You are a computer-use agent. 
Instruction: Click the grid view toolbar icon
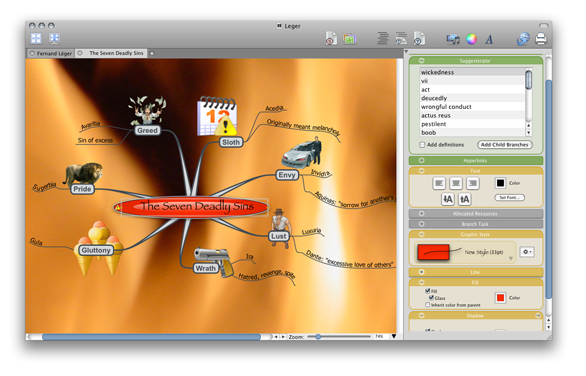(36, 38)
